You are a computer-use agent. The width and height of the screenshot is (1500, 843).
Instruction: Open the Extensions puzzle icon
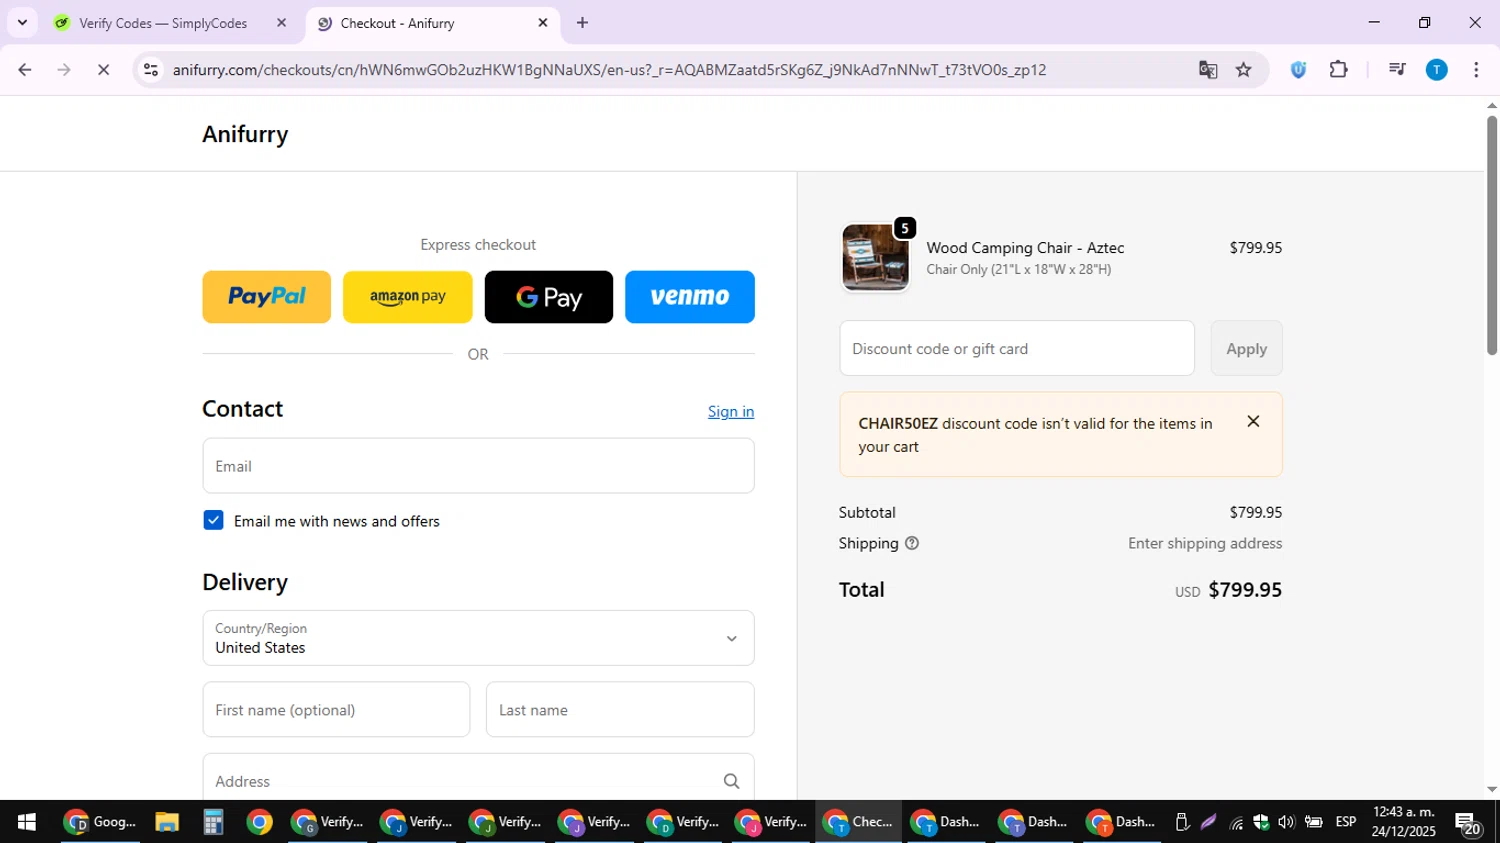[x=1338, y=70]
